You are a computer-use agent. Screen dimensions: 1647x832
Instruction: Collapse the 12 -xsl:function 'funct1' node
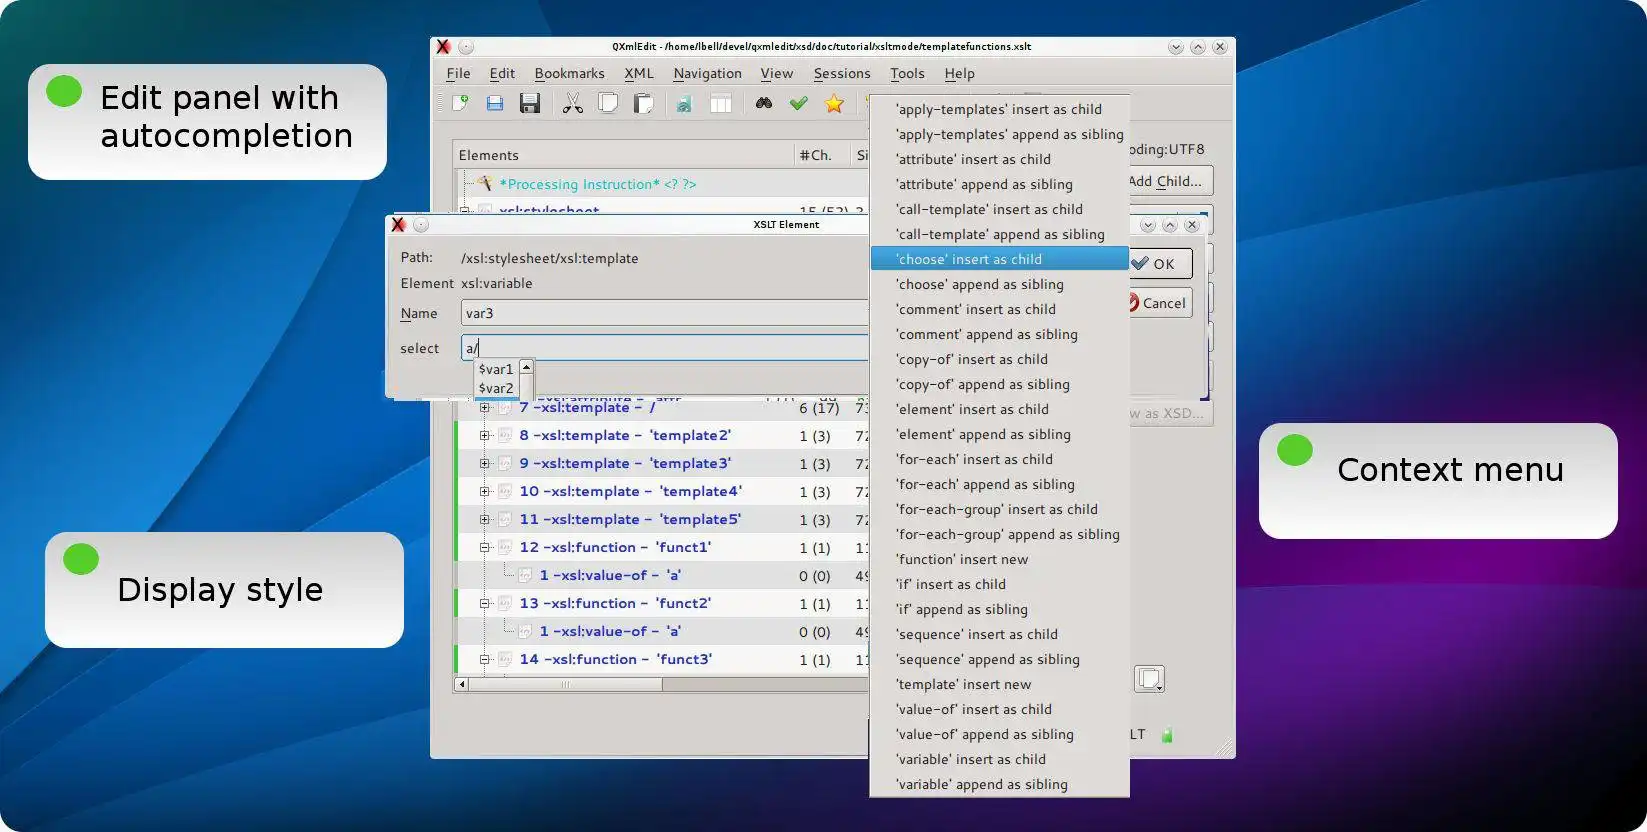[484, 548]
